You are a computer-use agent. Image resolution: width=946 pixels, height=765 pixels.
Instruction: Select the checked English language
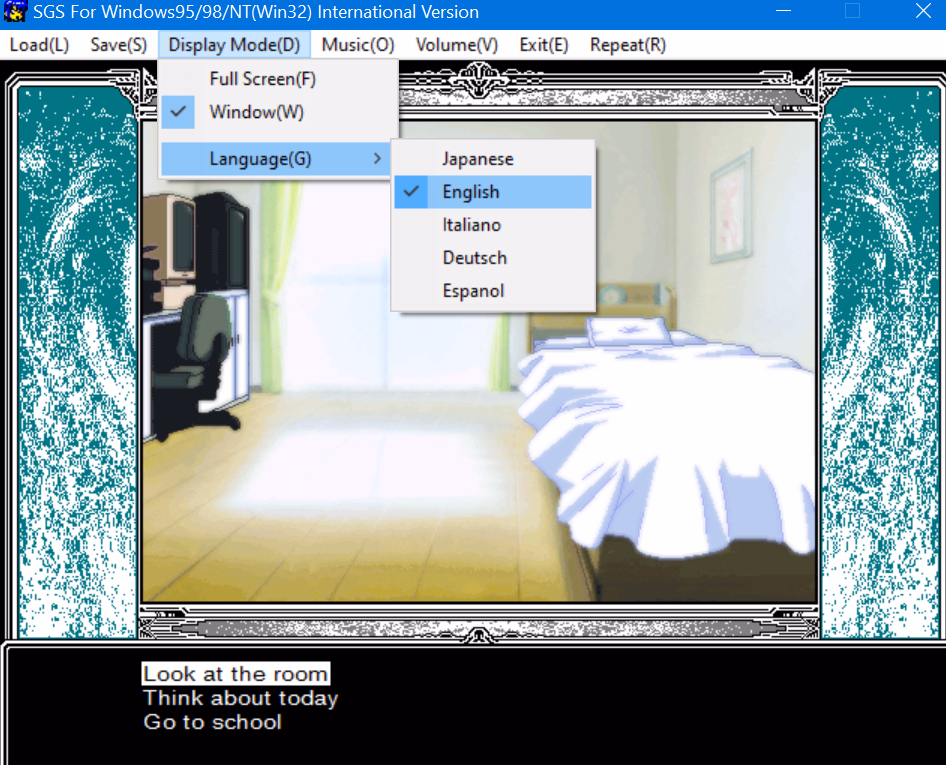pos(493,192)
